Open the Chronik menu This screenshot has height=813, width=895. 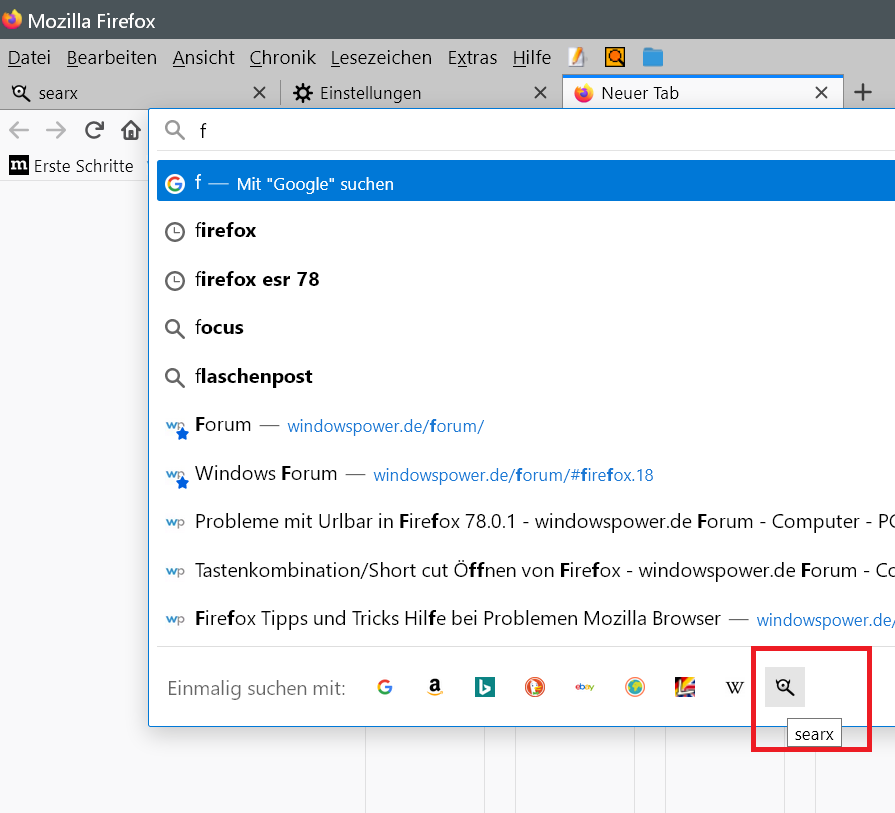(x=283, y=58)
